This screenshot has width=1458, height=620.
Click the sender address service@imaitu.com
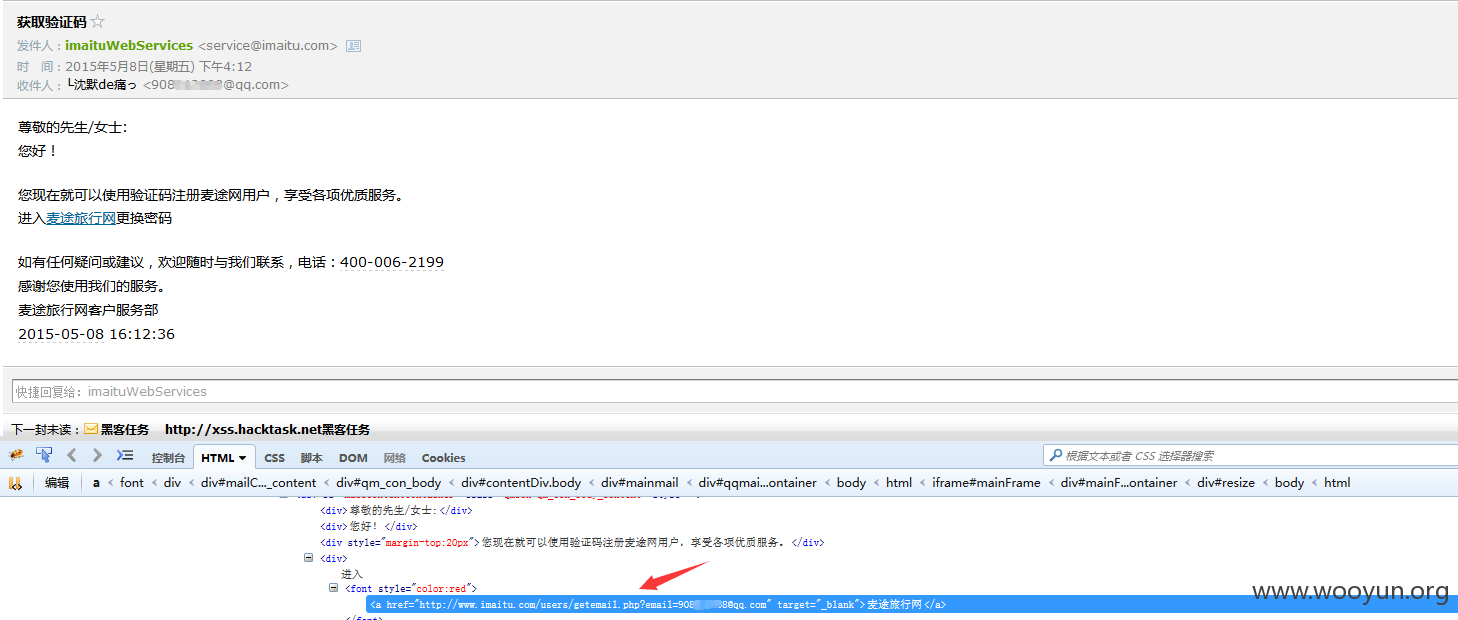point(268,45)
